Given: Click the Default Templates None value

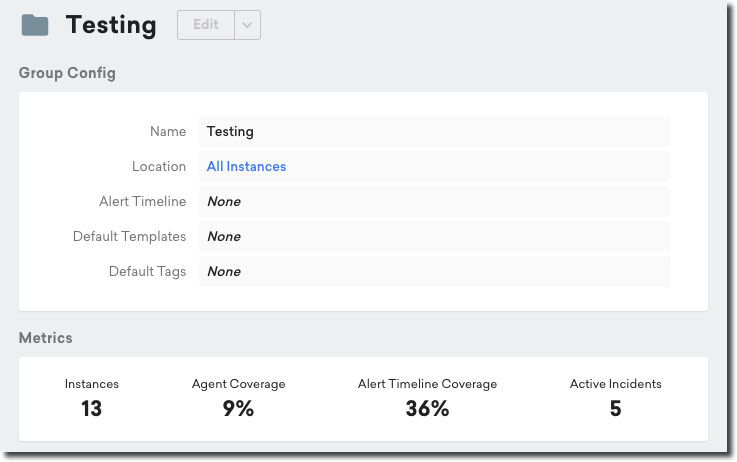Looking at the screenshot, I should pyautogui.click(x=223, y=237).
